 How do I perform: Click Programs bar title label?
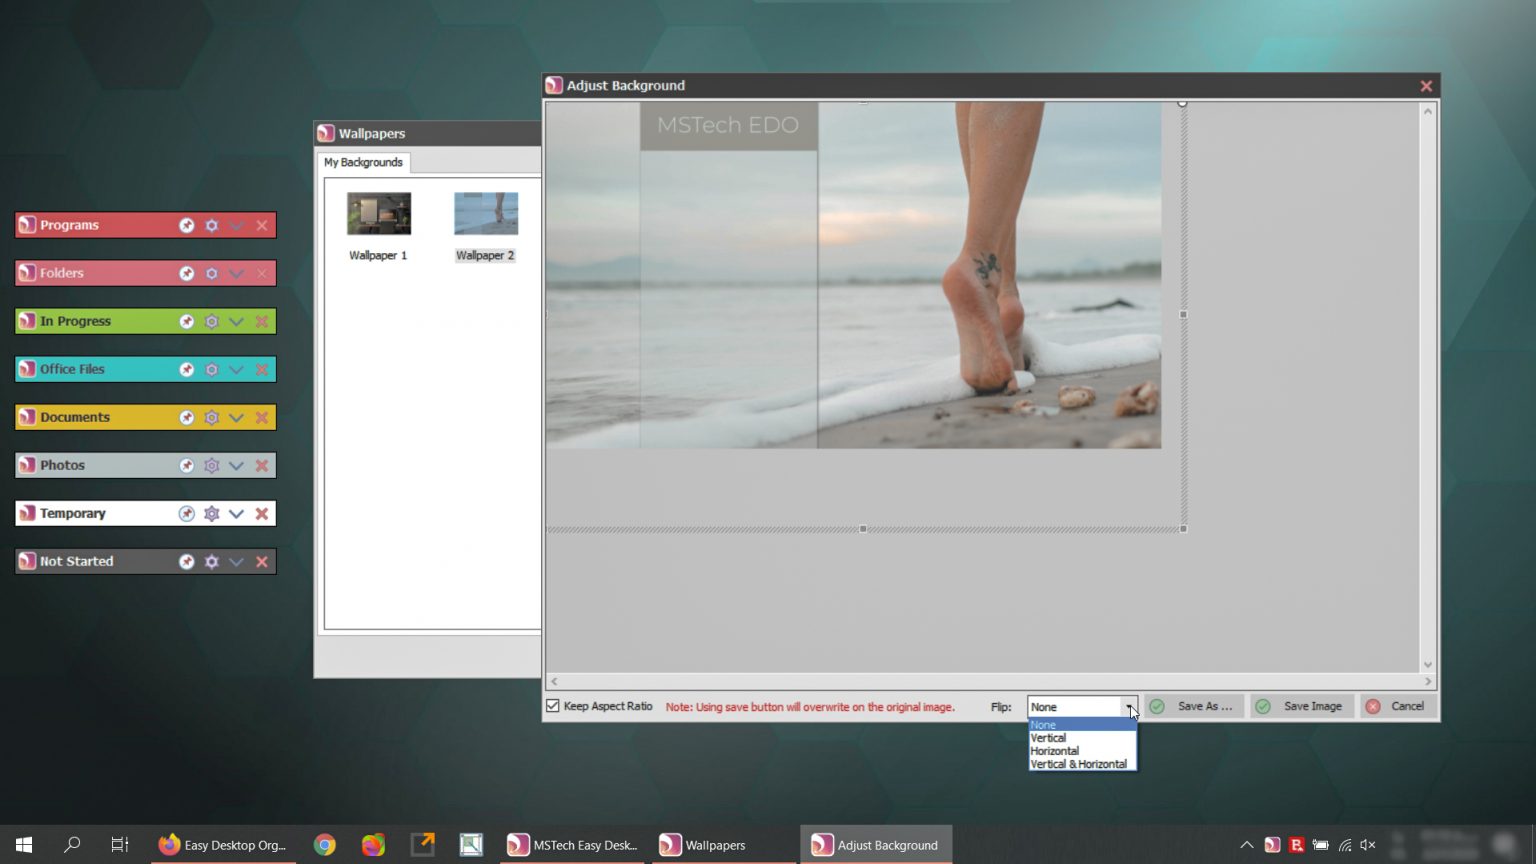coord(69,225)
